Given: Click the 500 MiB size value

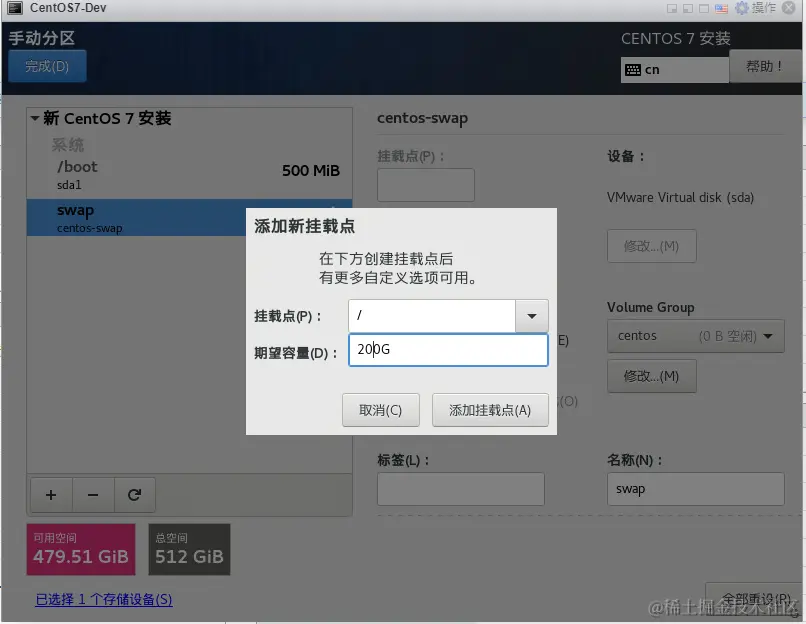Looking at the screenshot, I should (x=311, y=171).
